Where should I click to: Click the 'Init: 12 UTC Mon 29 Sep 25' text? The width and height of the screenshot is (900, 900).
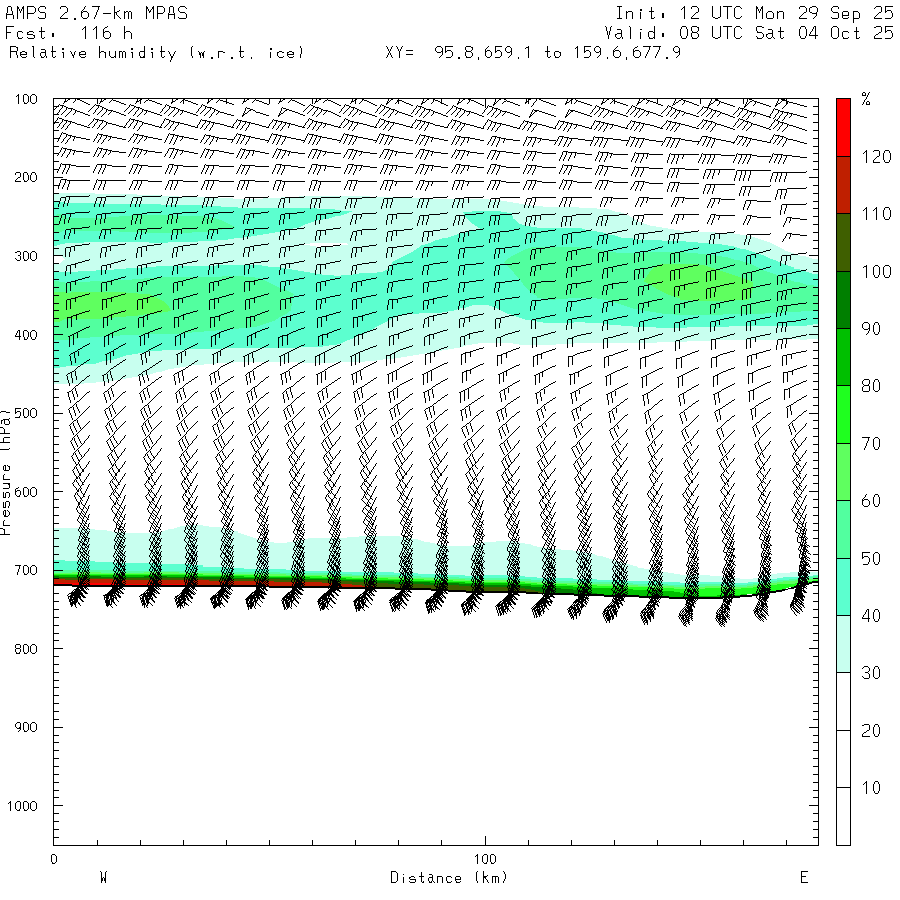(x=754, y=13)
